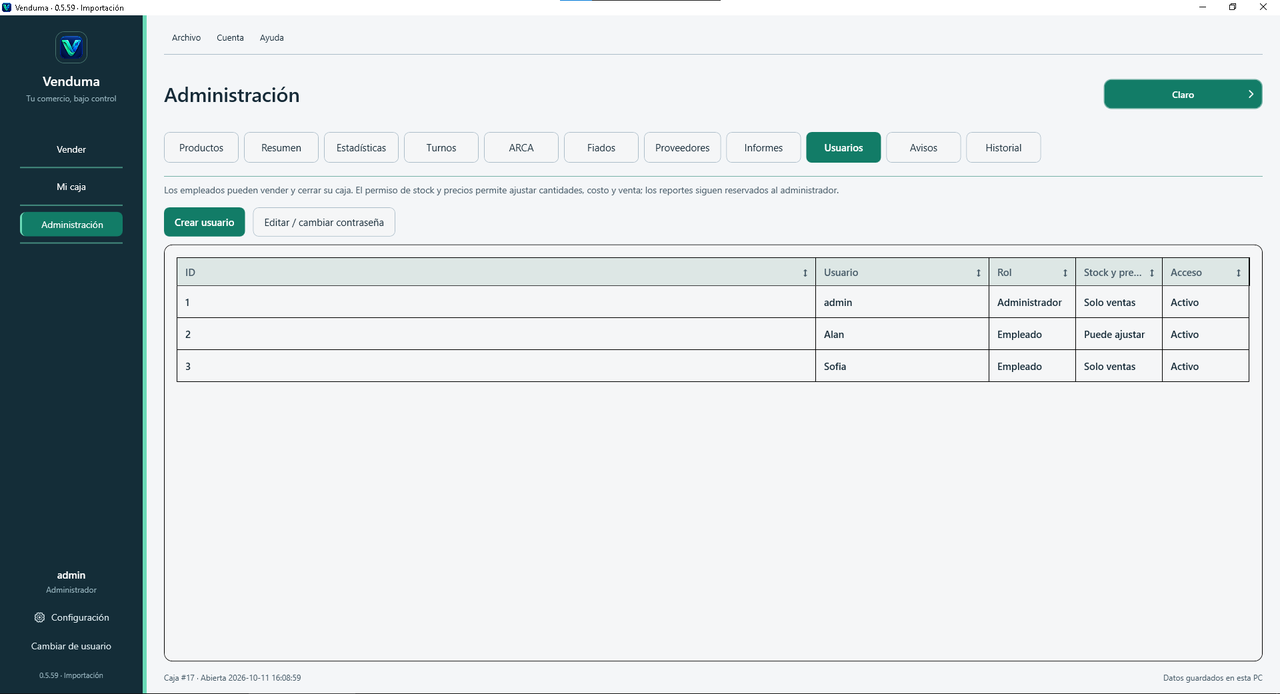
Task: Select the Usuarios tab
Action: pyautogui.click(x=843, y=147)
